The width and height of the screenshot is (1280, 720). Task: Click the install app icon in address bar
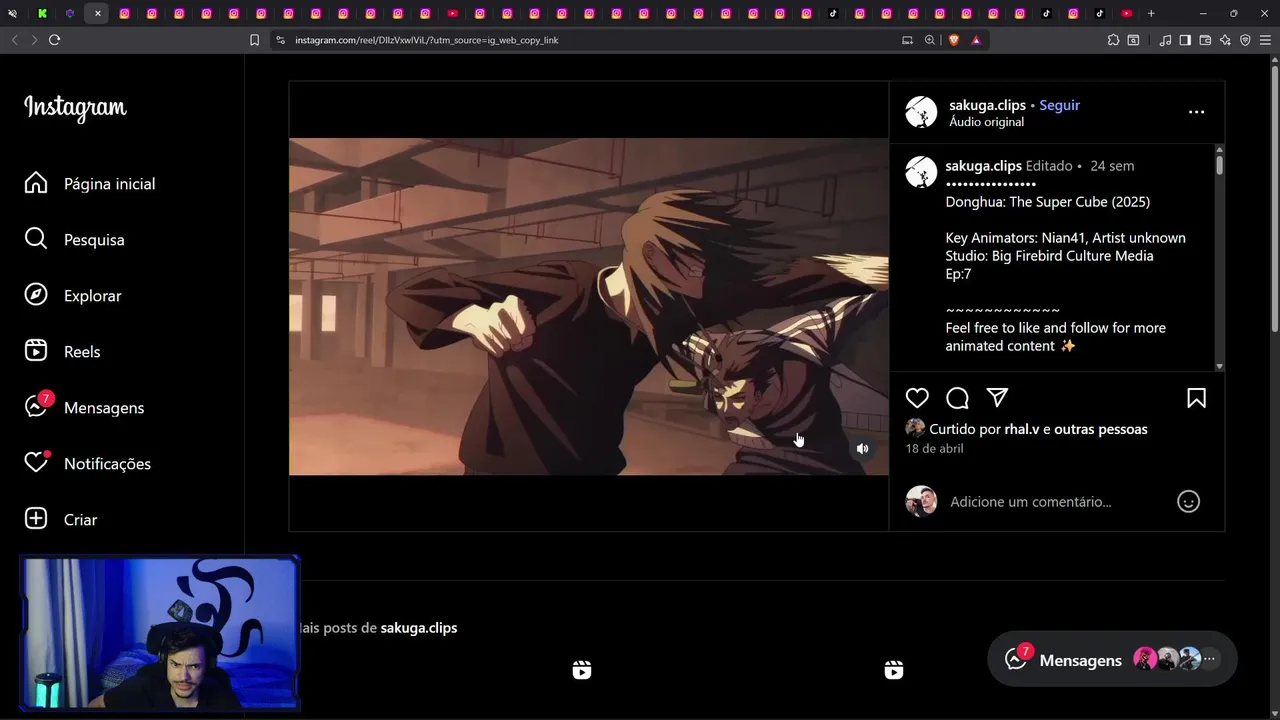907,40
